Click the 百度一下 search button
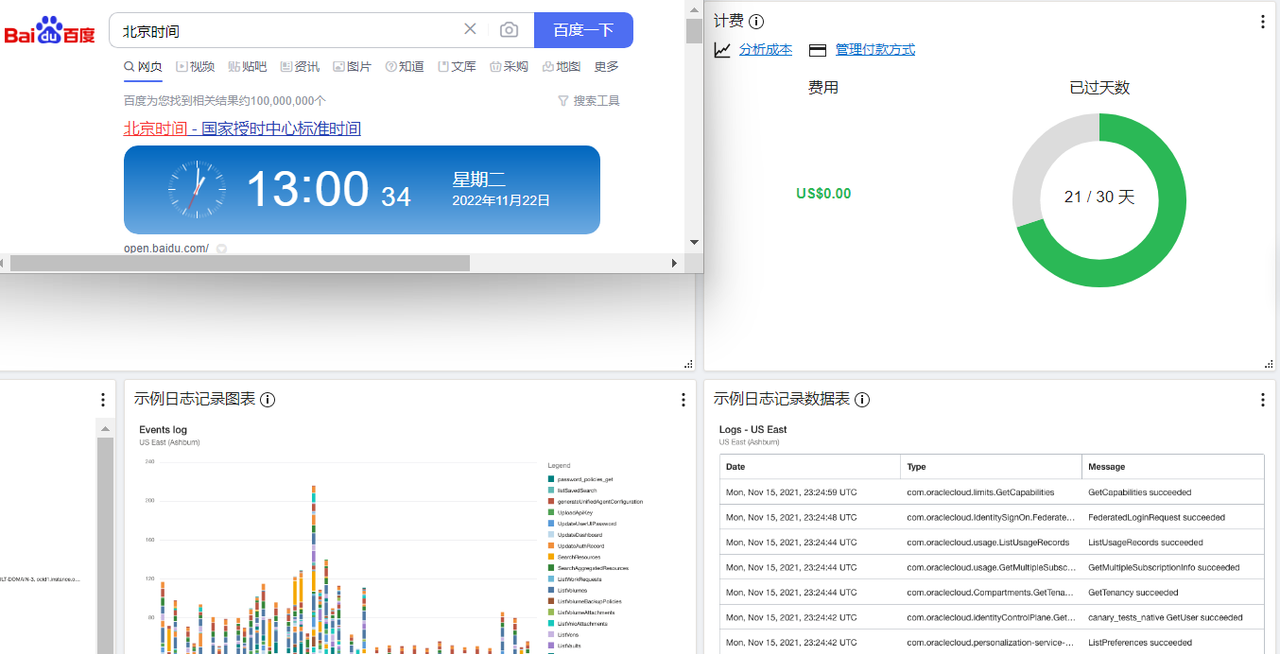1280x654 pixels. click(583, 30)
